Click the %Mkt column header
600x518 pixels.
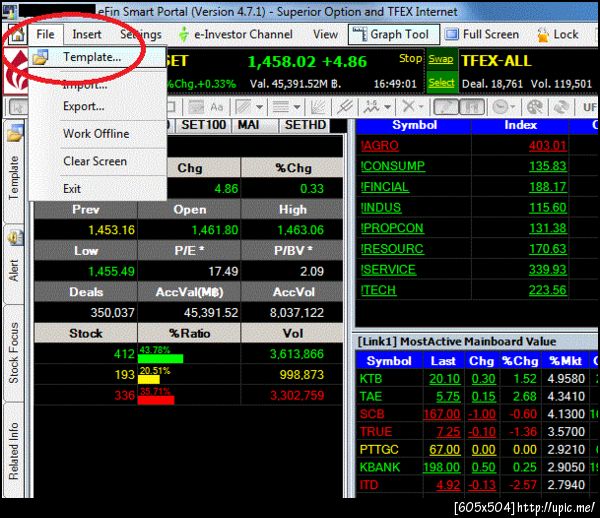point(565,361)
